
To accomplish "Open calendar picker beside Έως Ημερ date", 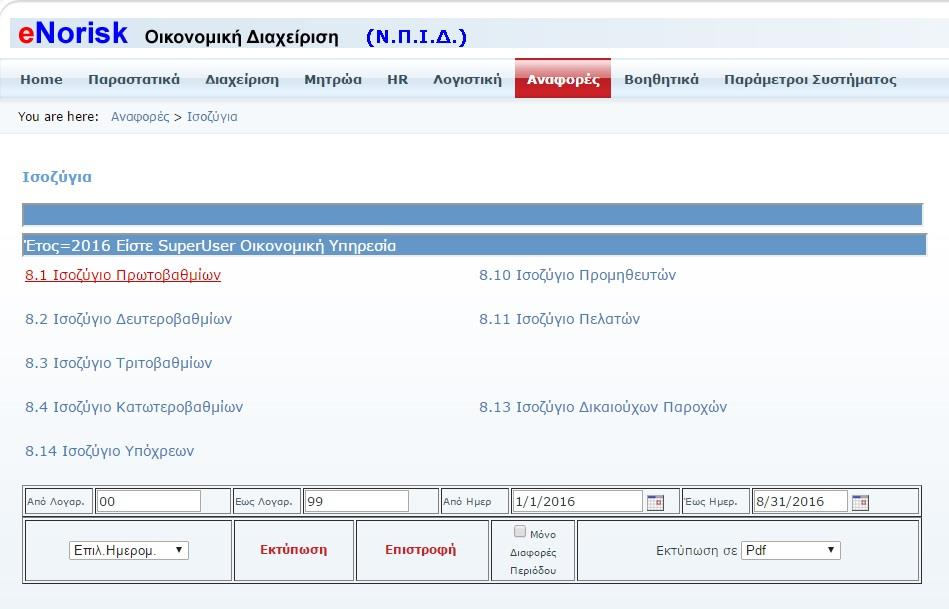I will click(x=860, y=502).
